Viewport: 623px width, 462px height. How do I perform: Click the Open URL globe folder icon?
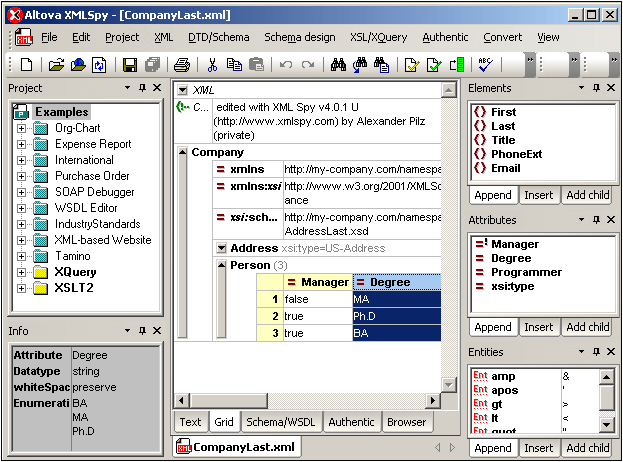pos(78,64)
